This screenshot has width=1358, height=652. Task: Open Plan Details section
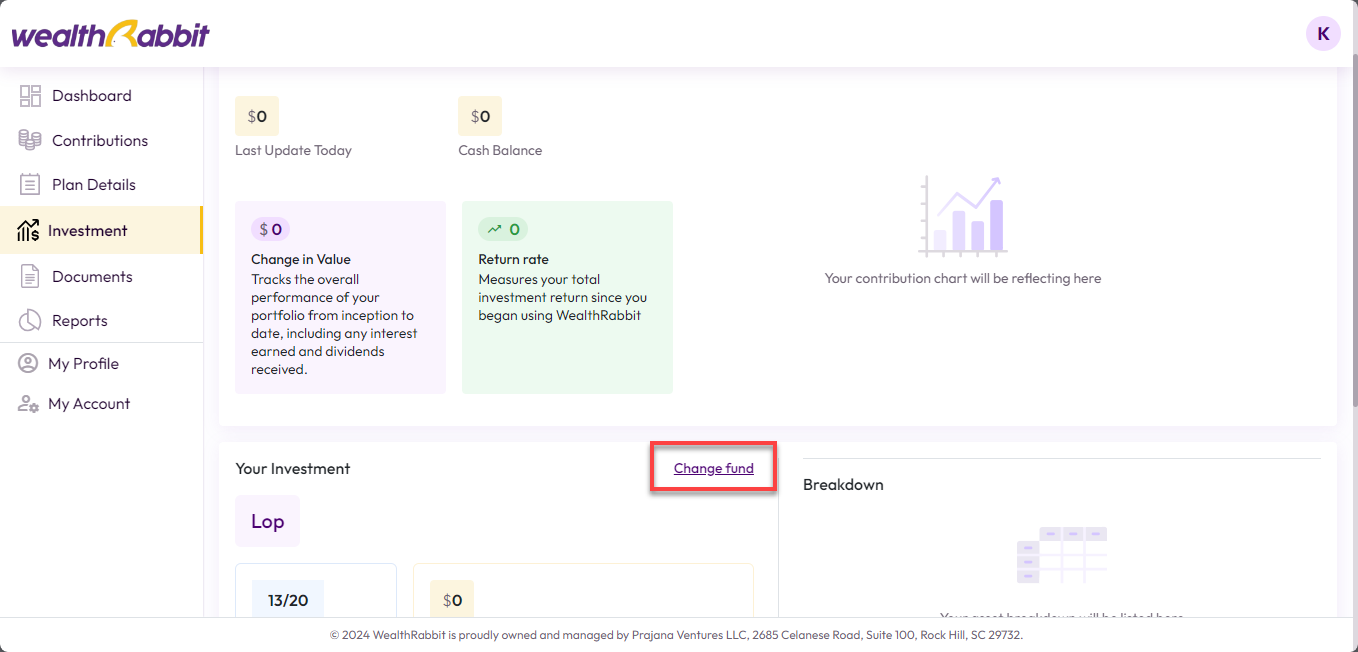click(x=94, y=185)
